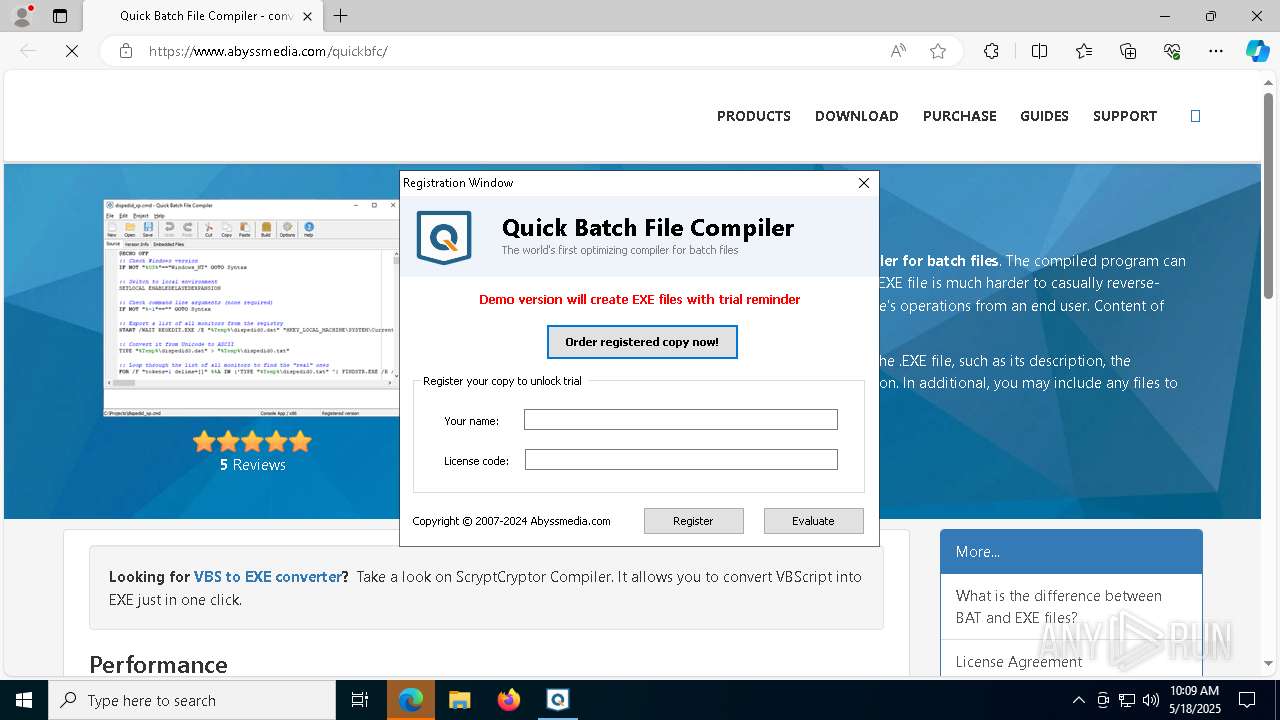This screenshot has height=720, width=1280.
Task: Open browser Extensions icon
Action: [x=991, y=51]
